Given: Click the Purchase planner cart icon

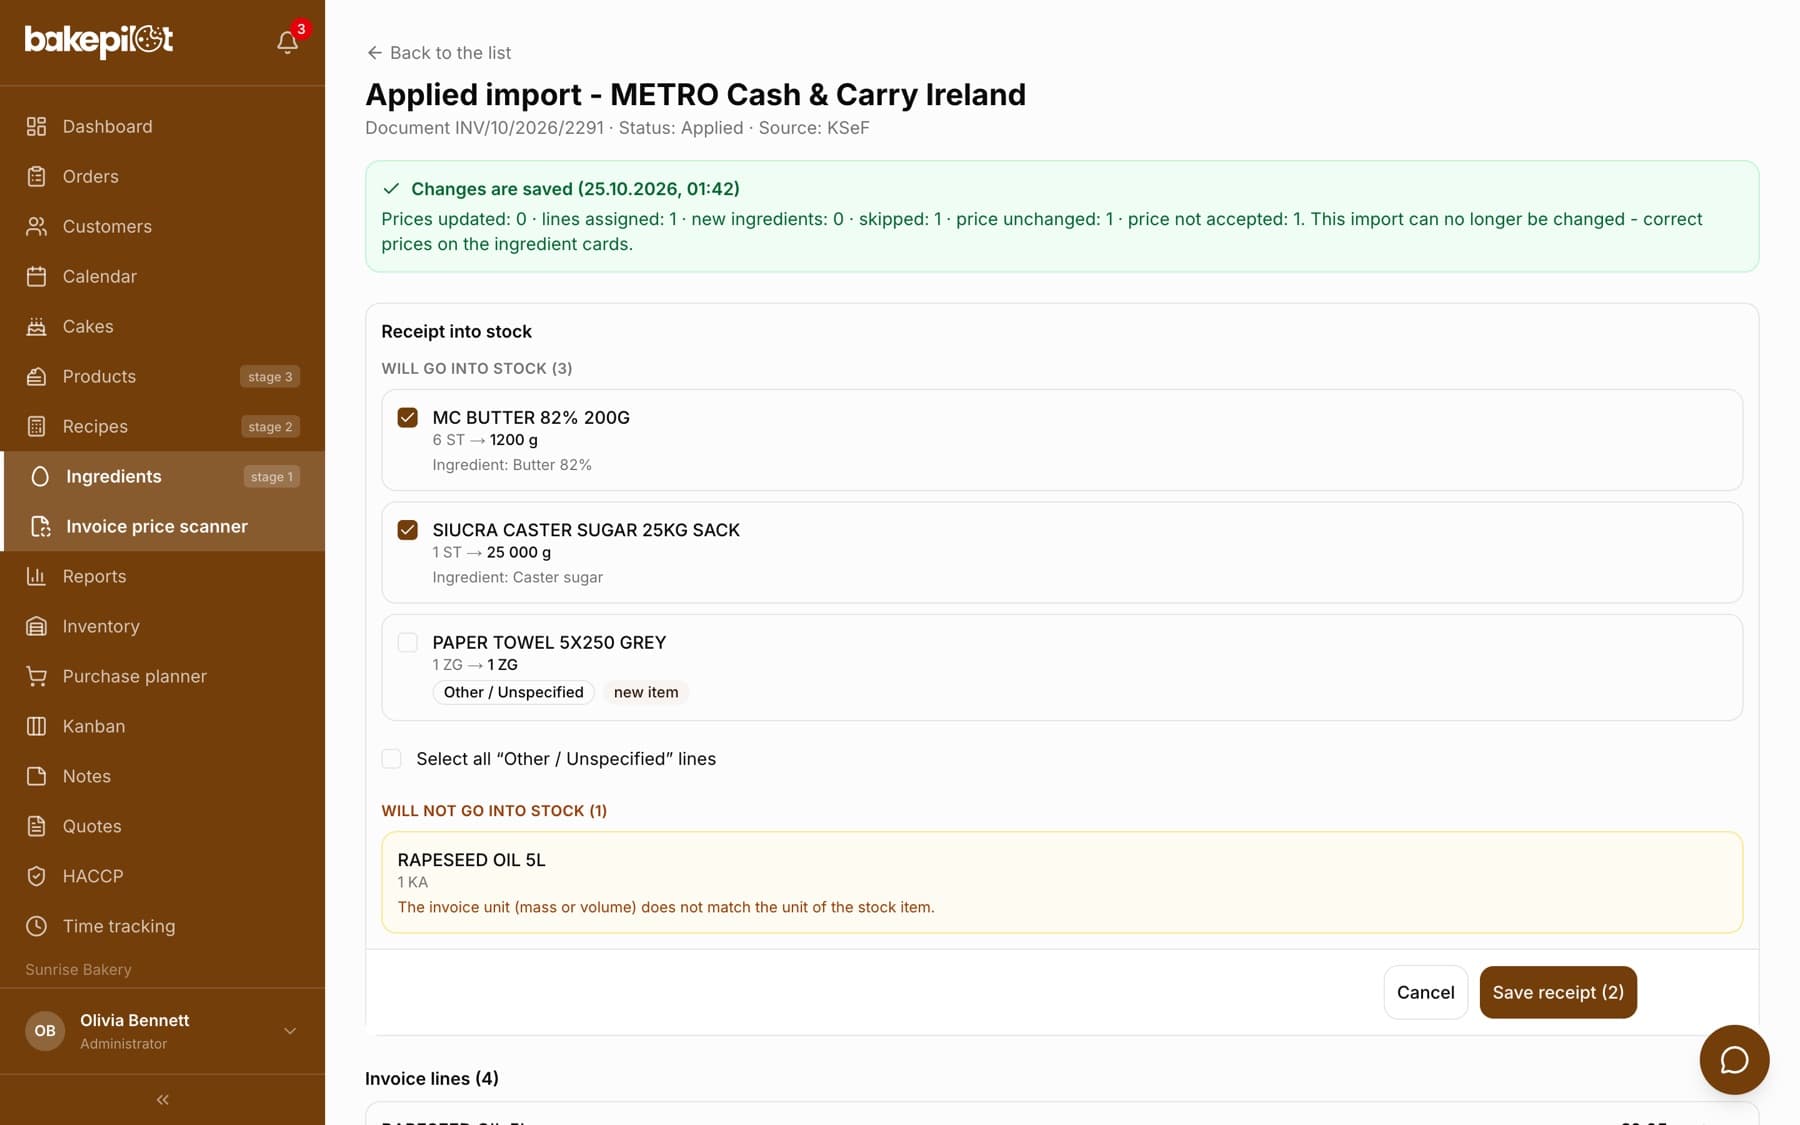Looking at the screenshot, I should pos(36,676).
